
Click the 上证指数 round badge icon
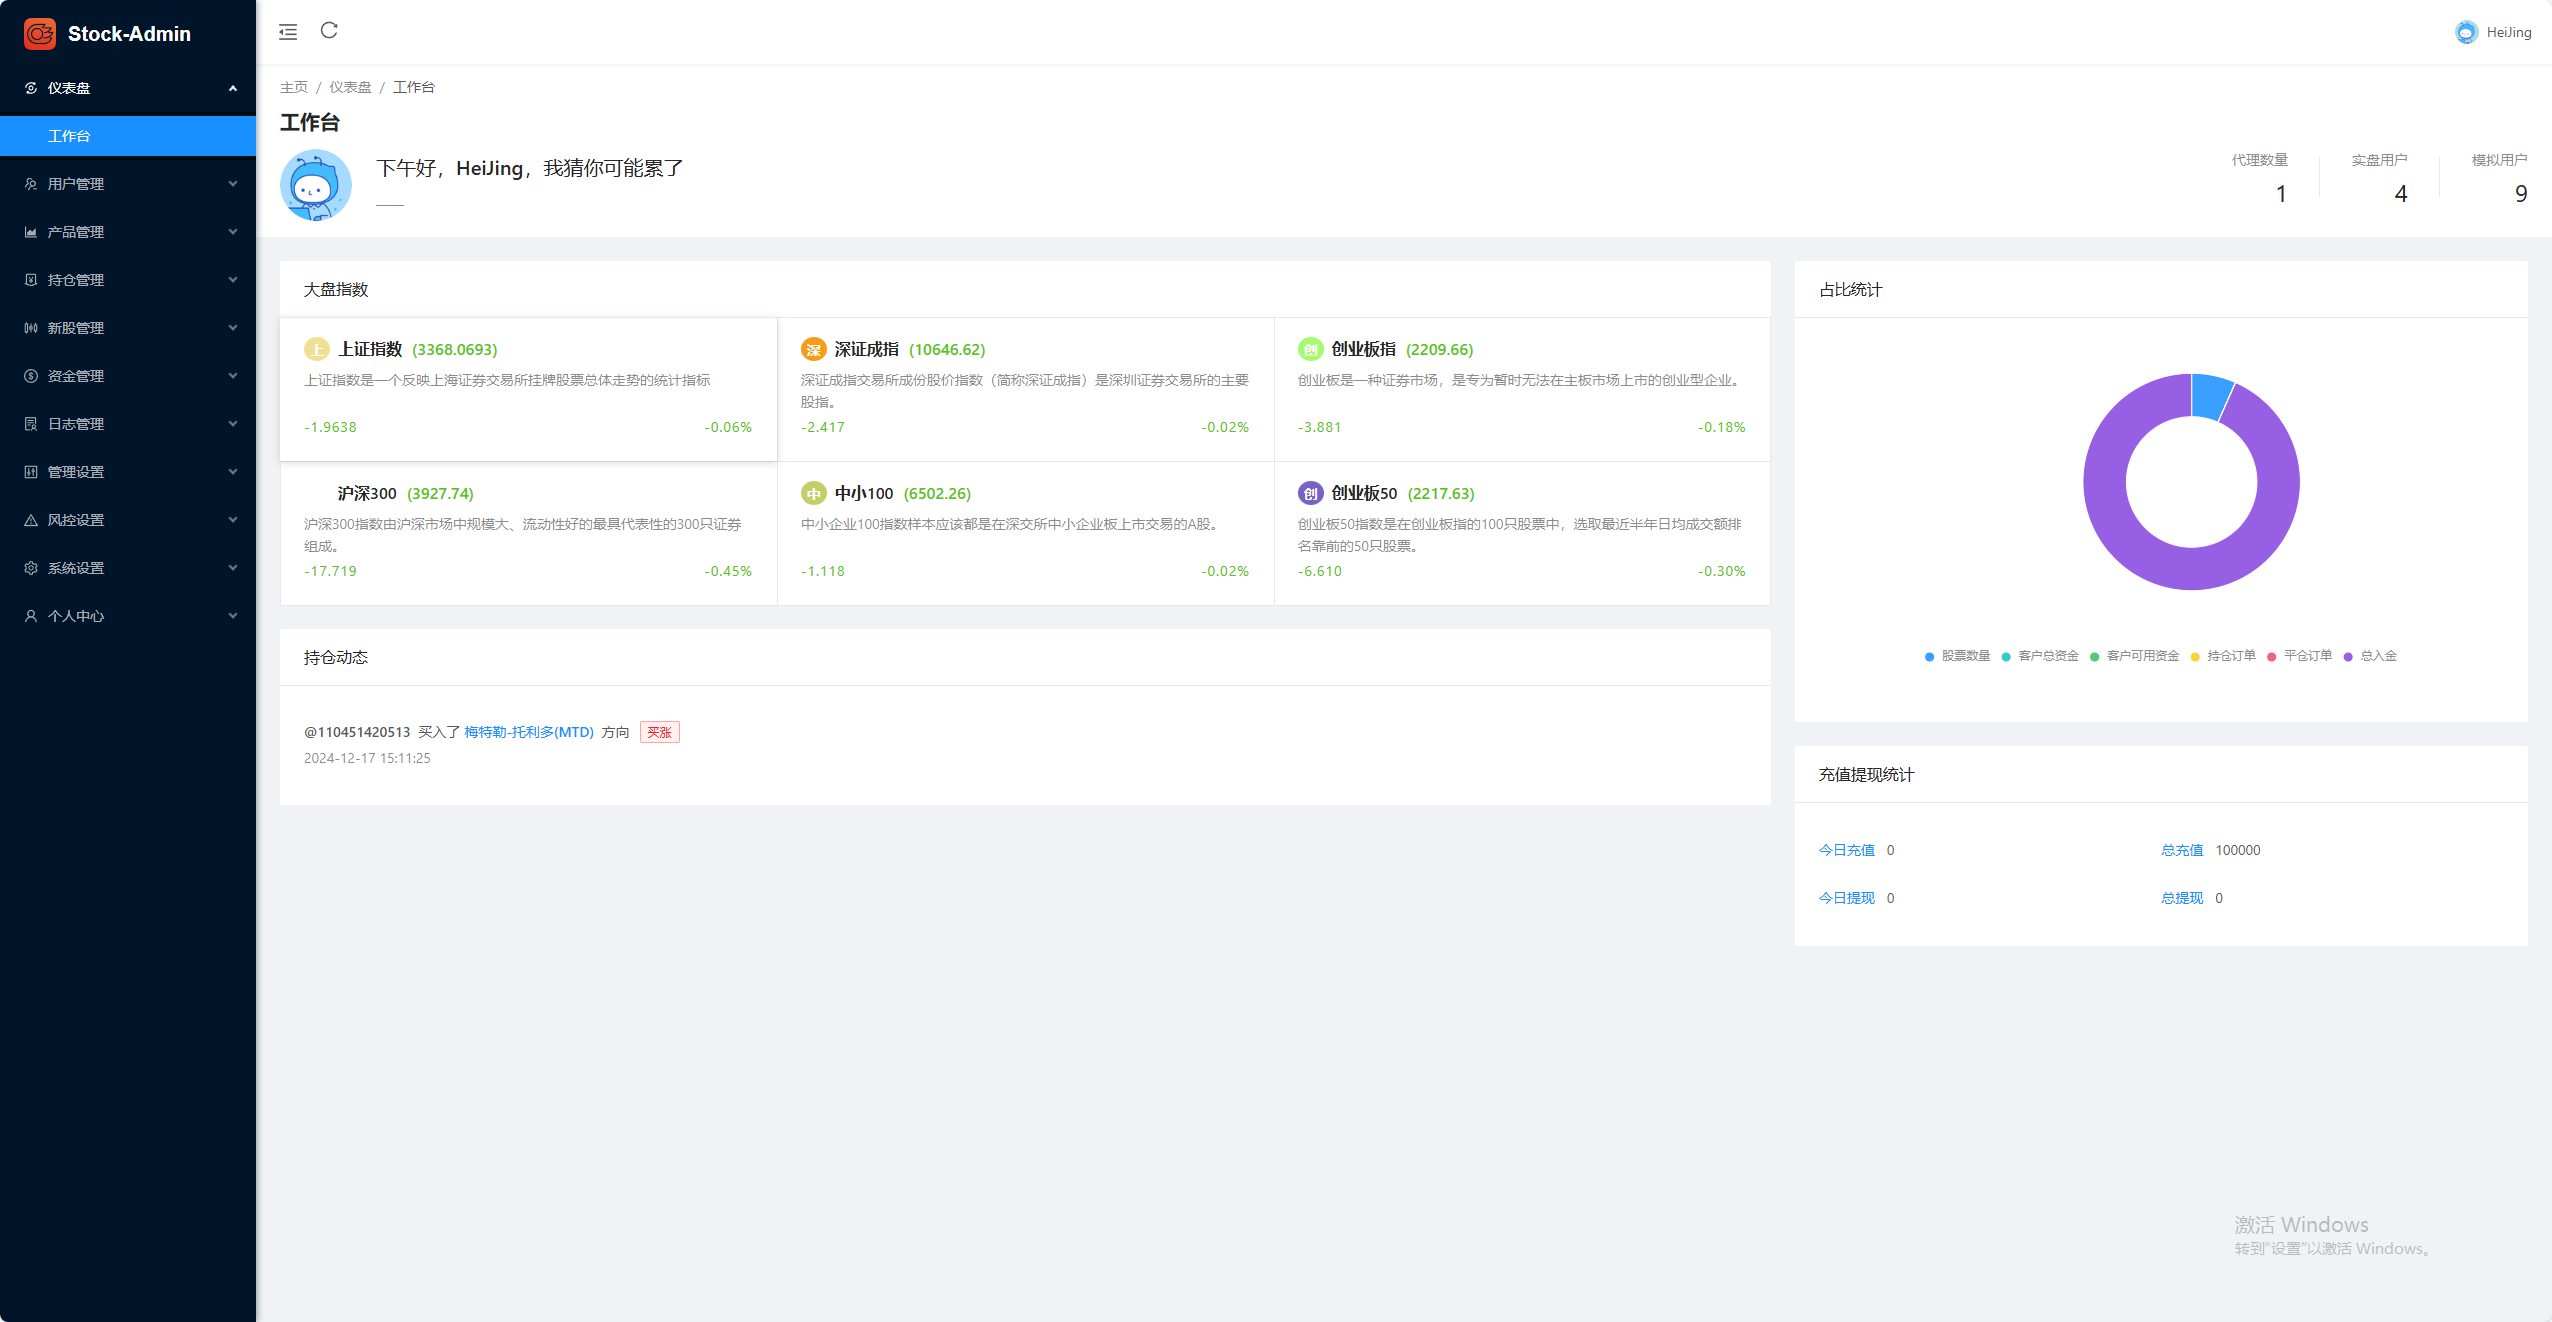[x=316, y=349]
